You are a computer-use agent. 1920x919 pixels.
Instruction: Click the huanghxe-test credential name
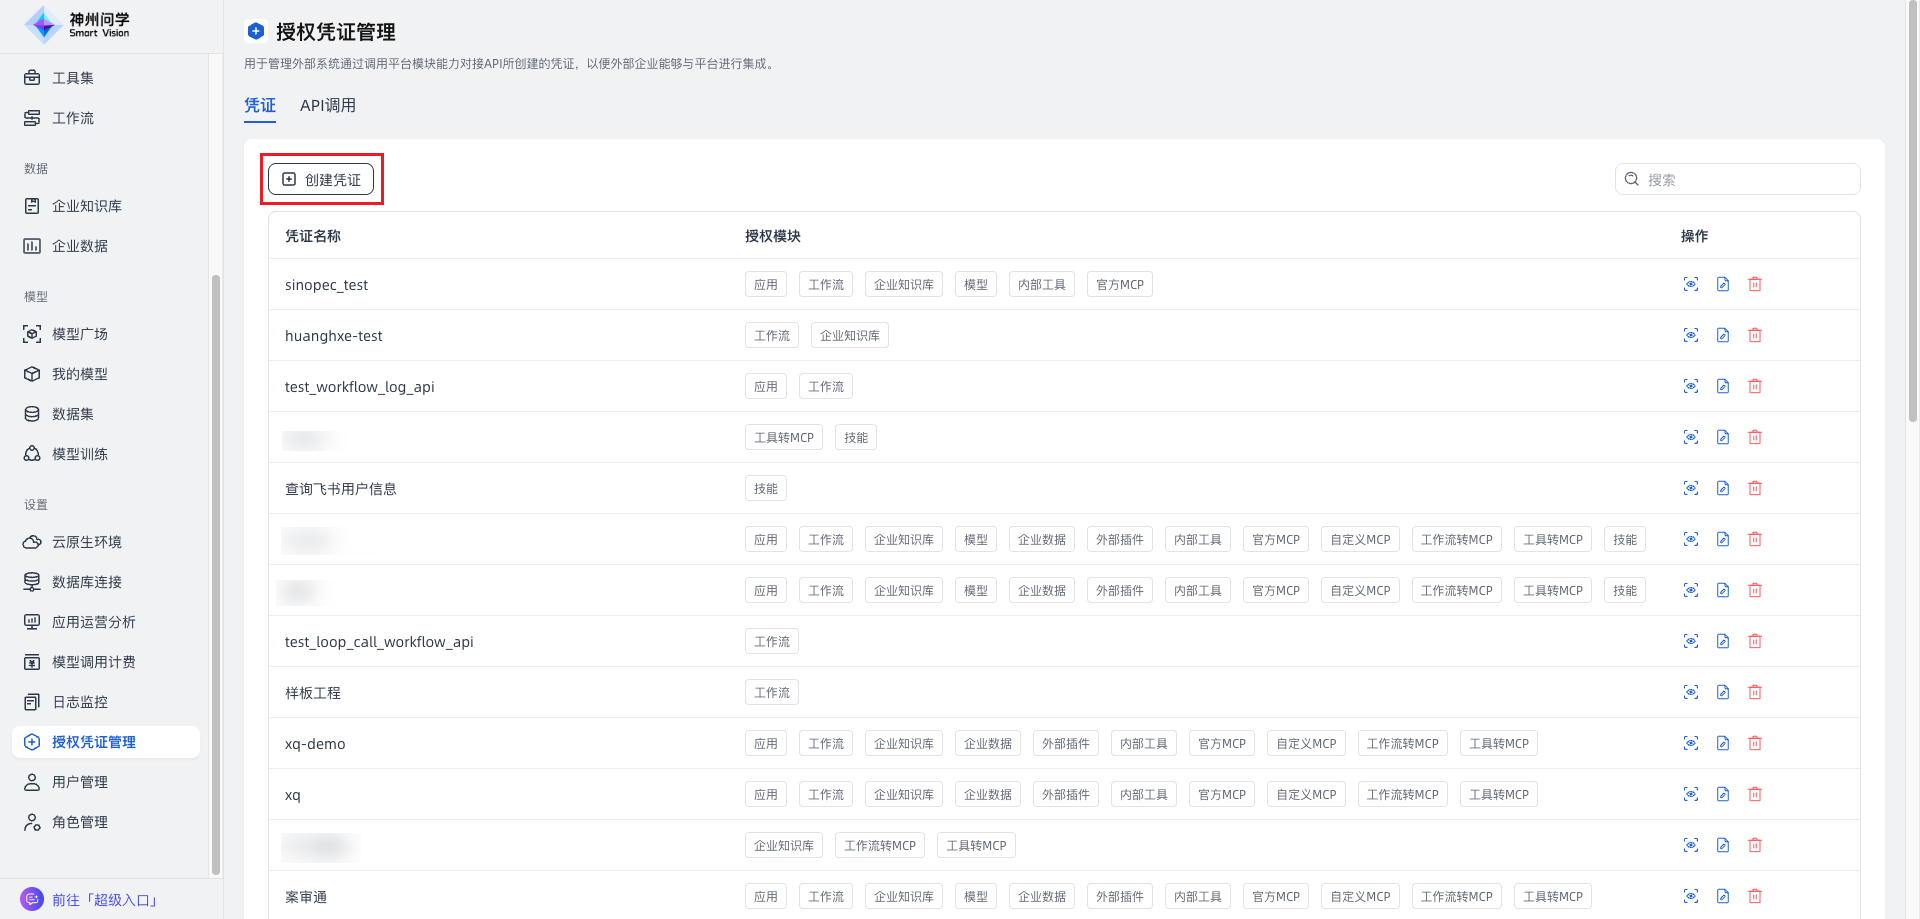[x=334, y=336]
